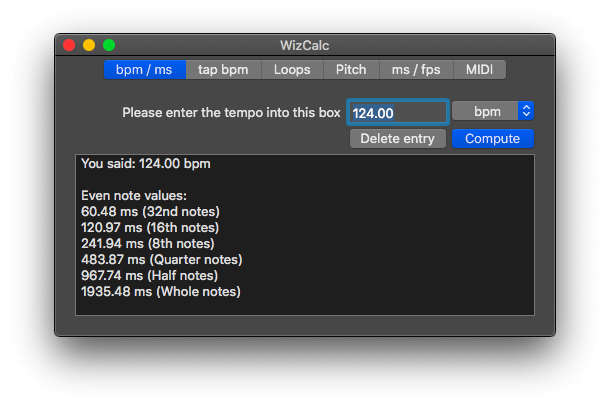This screenshot has width=610, height=406.
Task: Switch to the MIDI tab
Action: click(479, 70)
